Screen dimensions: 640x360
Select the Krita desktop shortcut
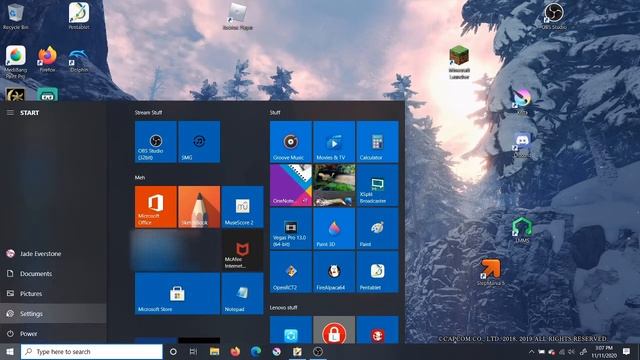pos(522,102)
